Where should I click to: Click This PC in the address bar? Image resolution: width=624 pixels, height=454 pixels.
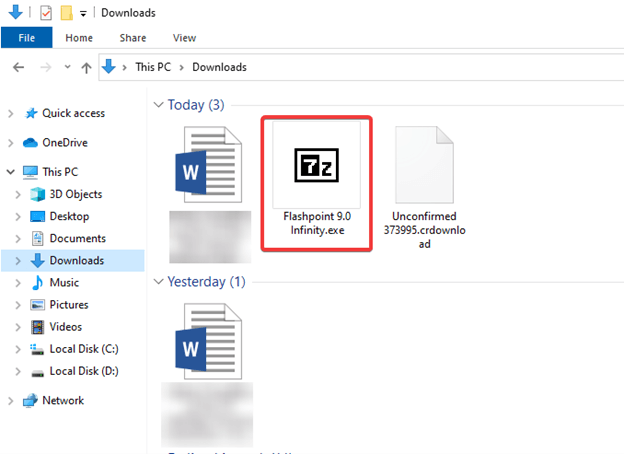[155, 67]
